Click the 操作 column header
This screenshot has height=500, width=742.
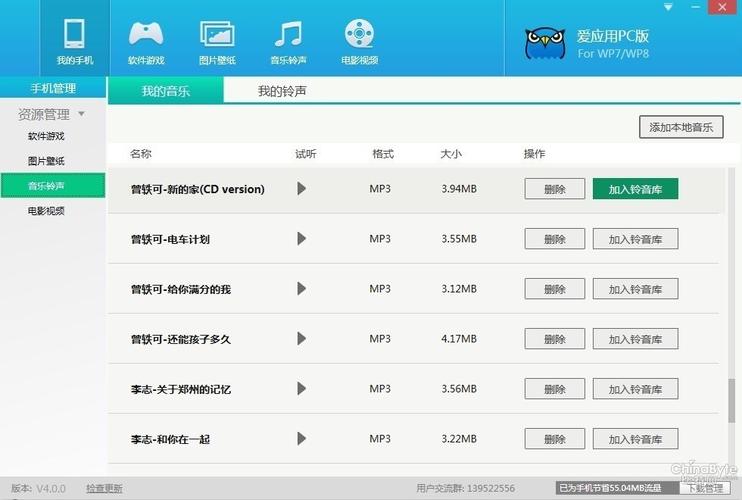click(534, 154)
